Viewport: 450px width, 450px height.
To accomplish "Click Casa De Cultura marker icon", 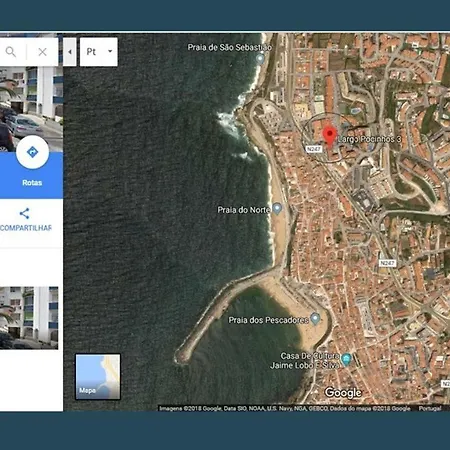I will [x=347, y=359].
